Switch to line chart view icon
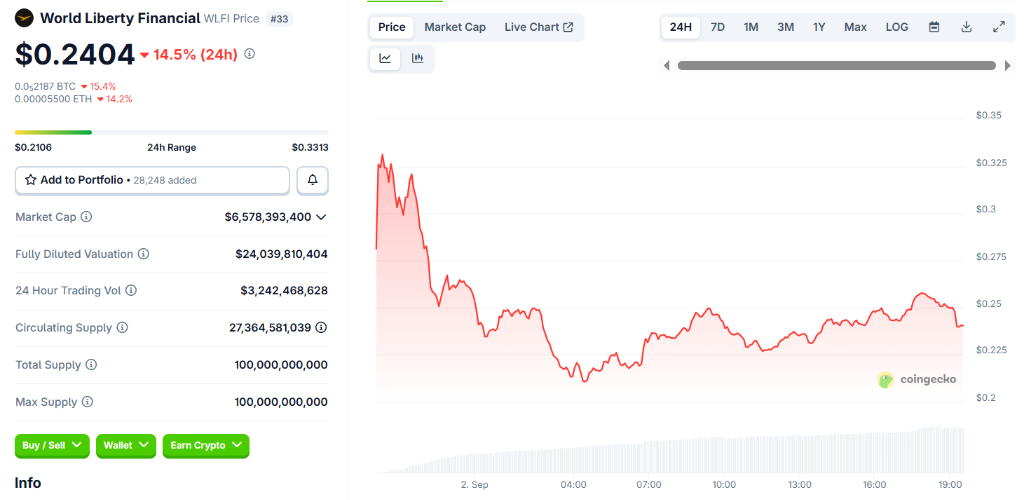Image resolution: width=1024 pixels, height=500 pixels. pos(385,59)
